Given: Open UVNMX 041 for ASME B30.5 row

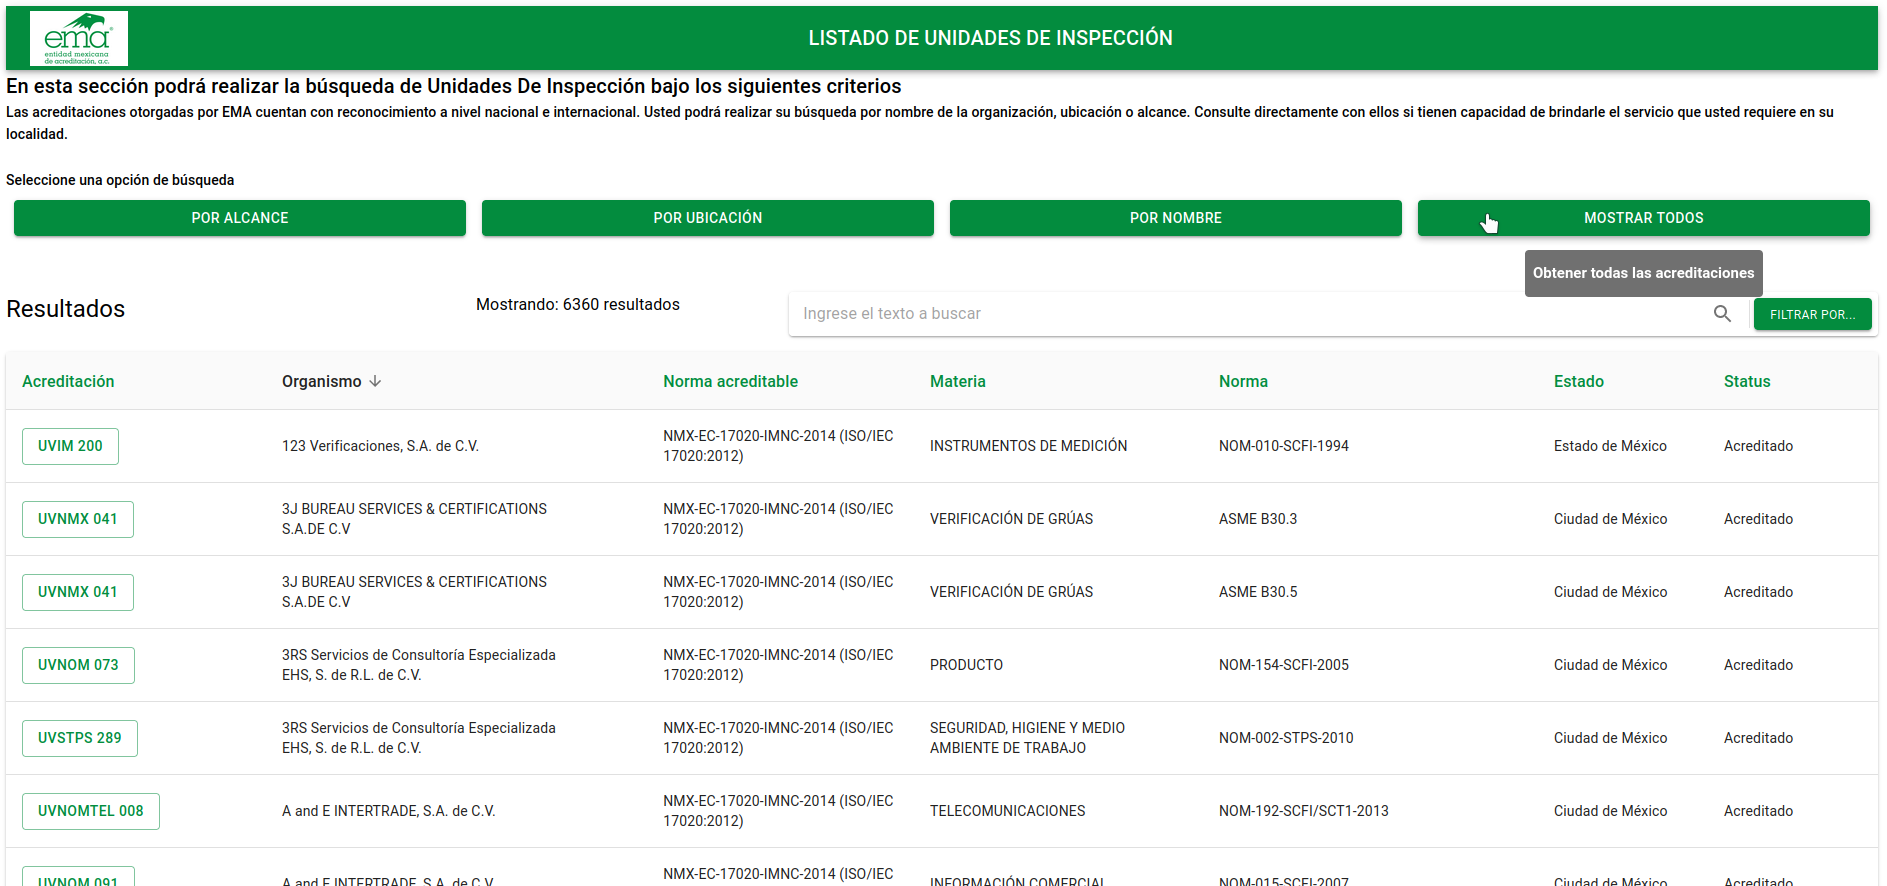Looking at the screenshot, I should point(78,592).
